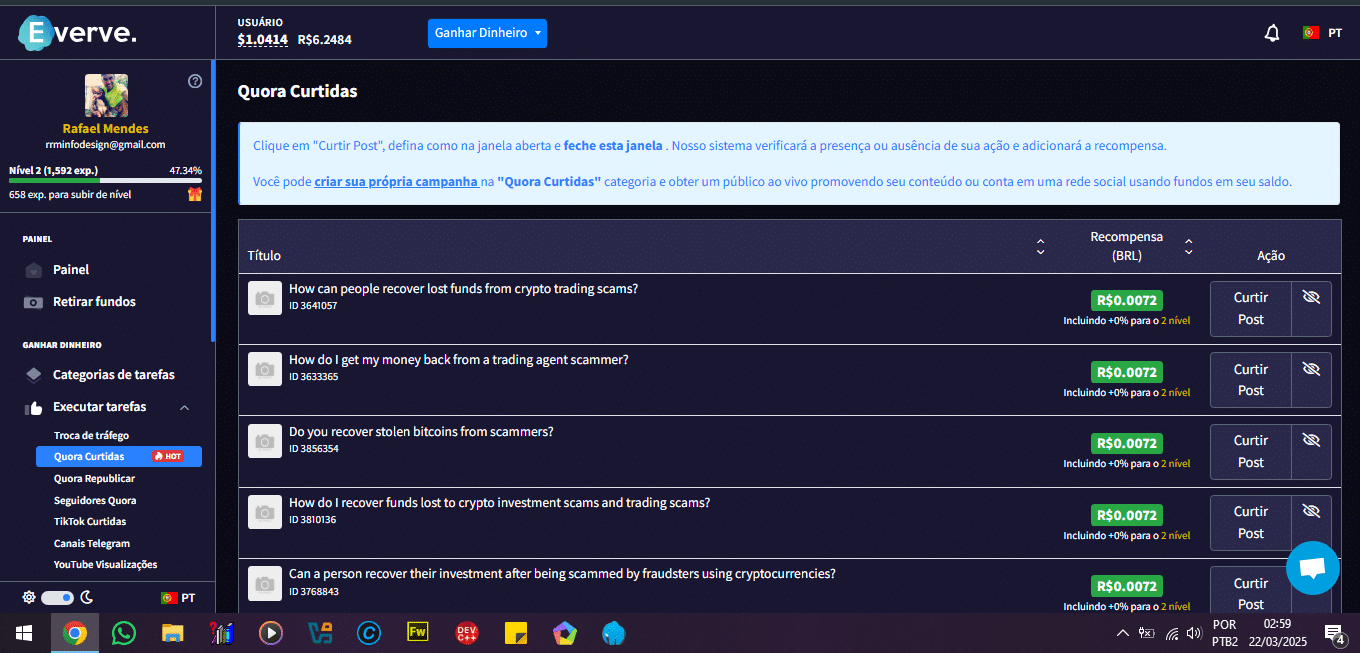Open TikTok Curtidas tasks

point(90,522)
